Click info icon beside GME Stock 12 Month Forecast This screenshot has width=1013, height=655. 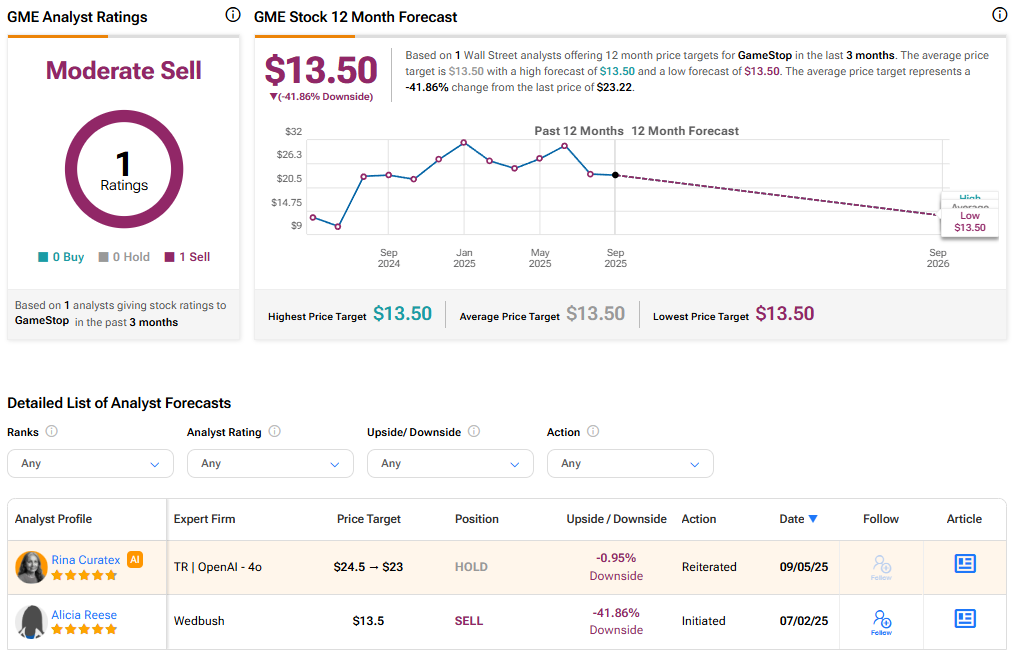999,15
